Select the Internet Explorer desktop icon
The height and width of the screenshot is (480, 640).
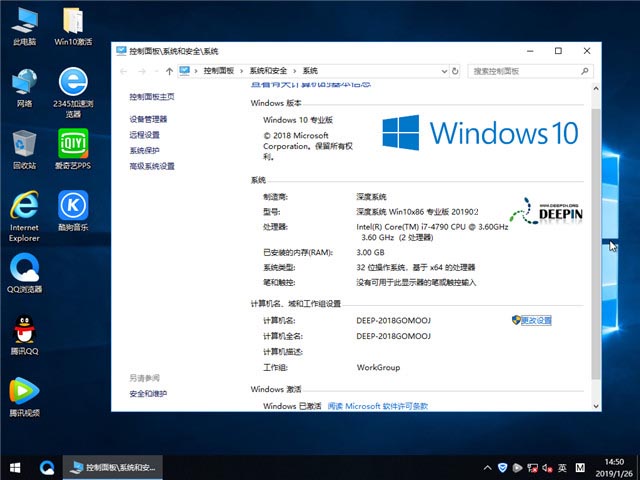tap(24, 216)
